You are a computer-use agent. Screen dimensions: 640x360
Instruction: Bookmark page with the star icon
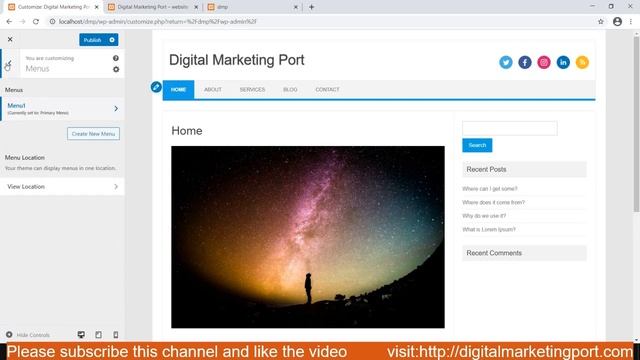601,22
